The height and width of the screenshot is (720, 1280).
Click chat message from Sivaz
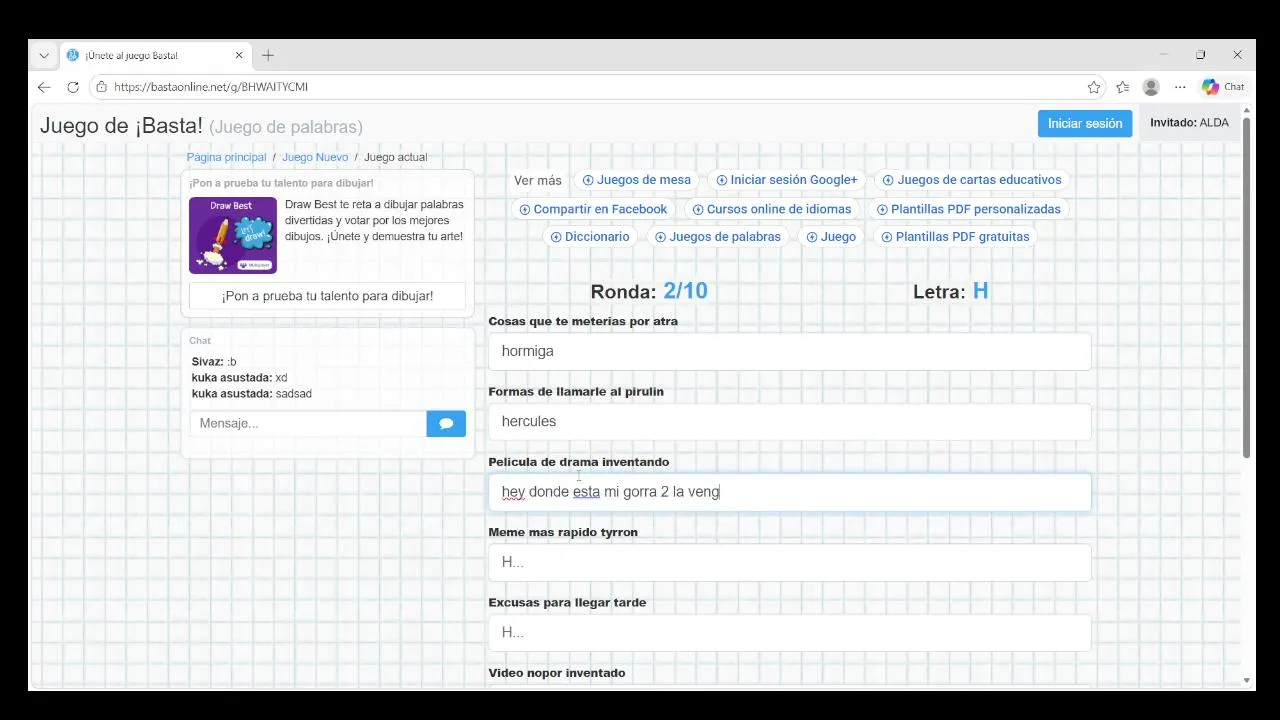[x=214, y=361]
